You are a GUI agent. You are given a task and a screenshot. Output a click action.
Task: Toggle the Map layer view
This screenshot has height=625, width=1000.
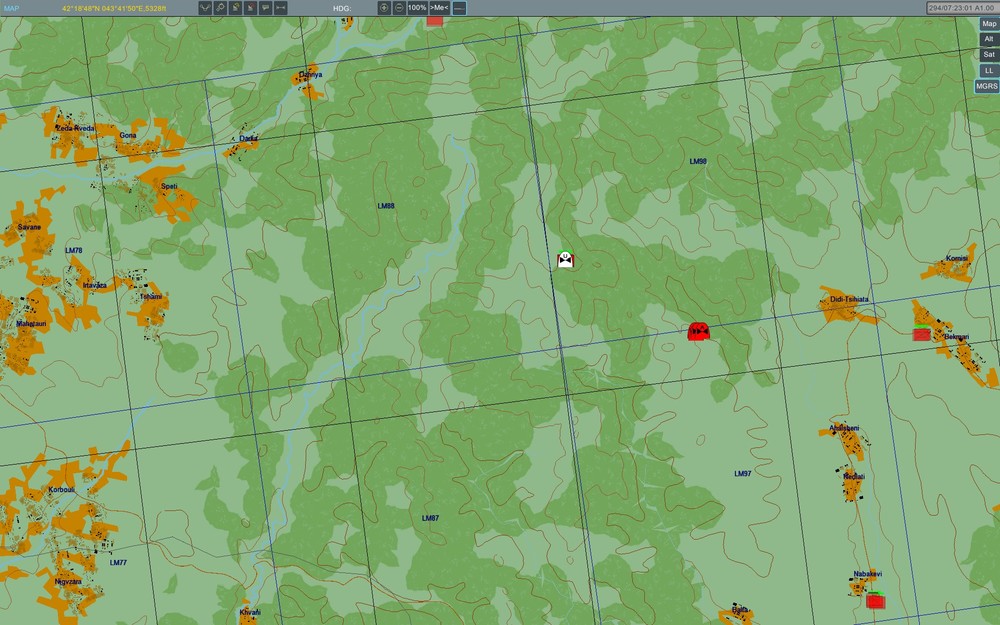point(989,24)
